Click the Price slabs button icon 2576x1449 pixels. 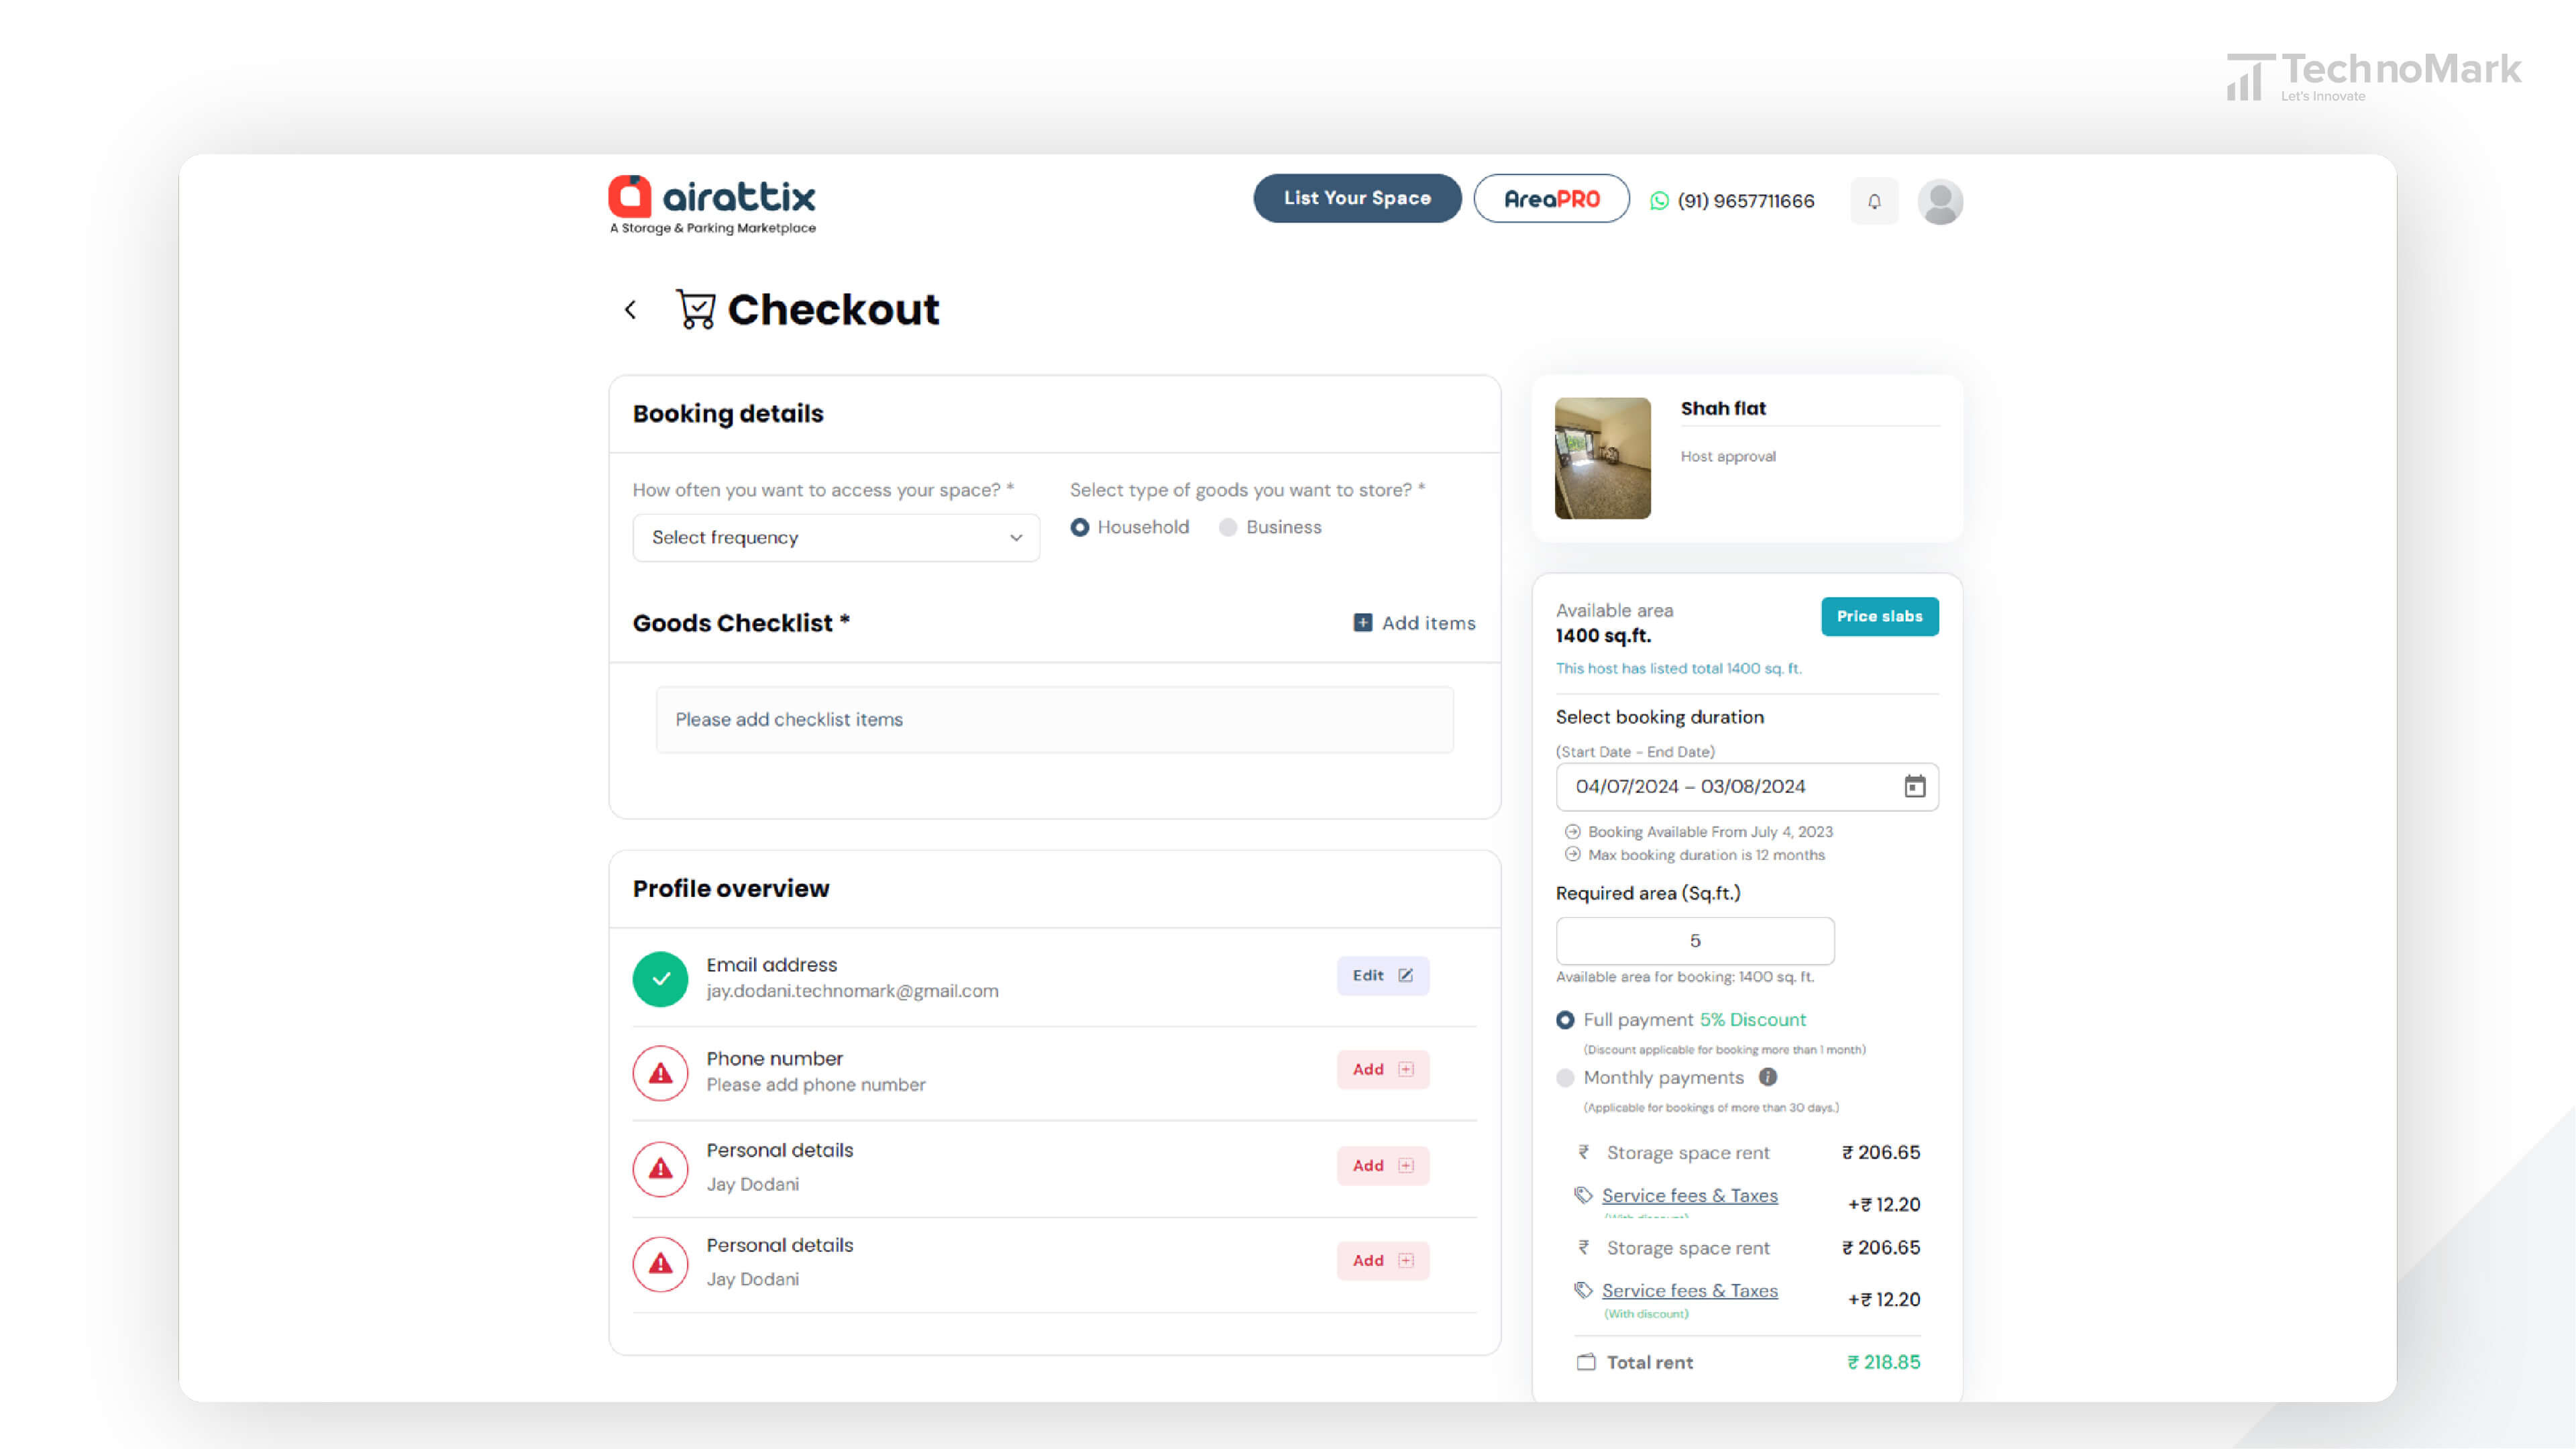[1879, 616]
